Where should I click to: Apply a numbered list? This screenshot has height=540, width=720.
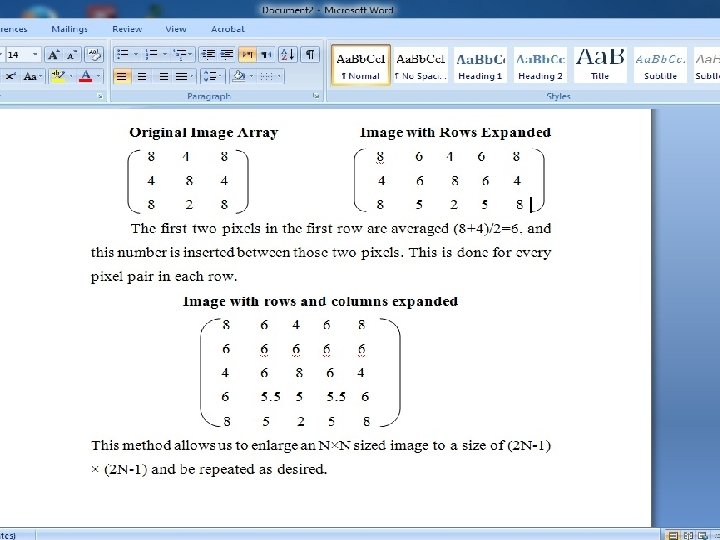pos(151,55)
